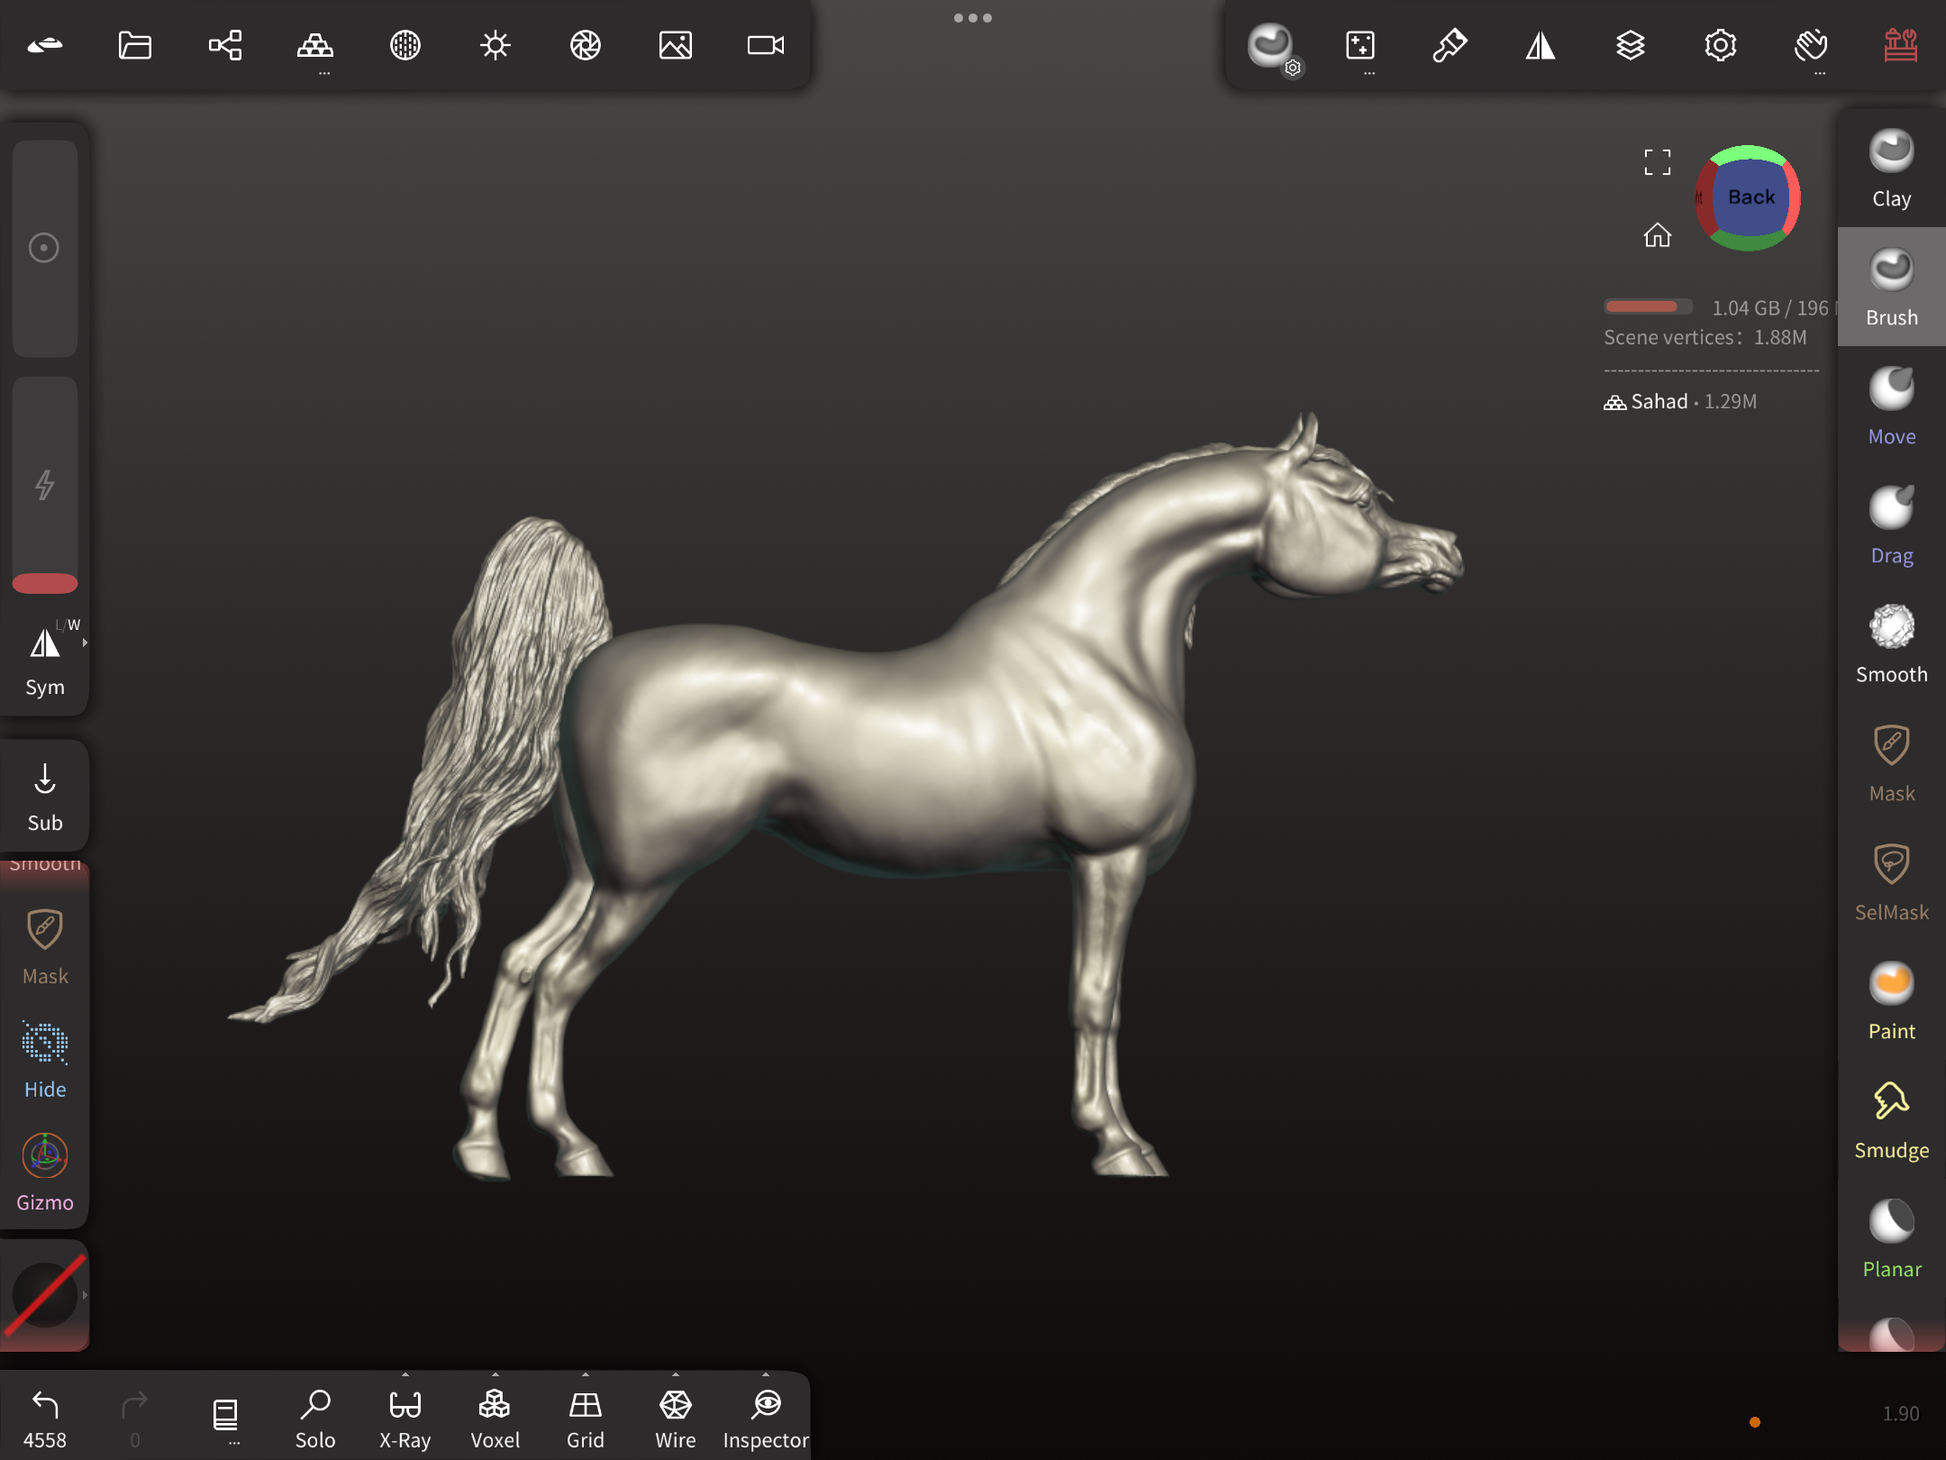Open the files folder menu
The image size is (1946, 1460).
coord(135,45)
